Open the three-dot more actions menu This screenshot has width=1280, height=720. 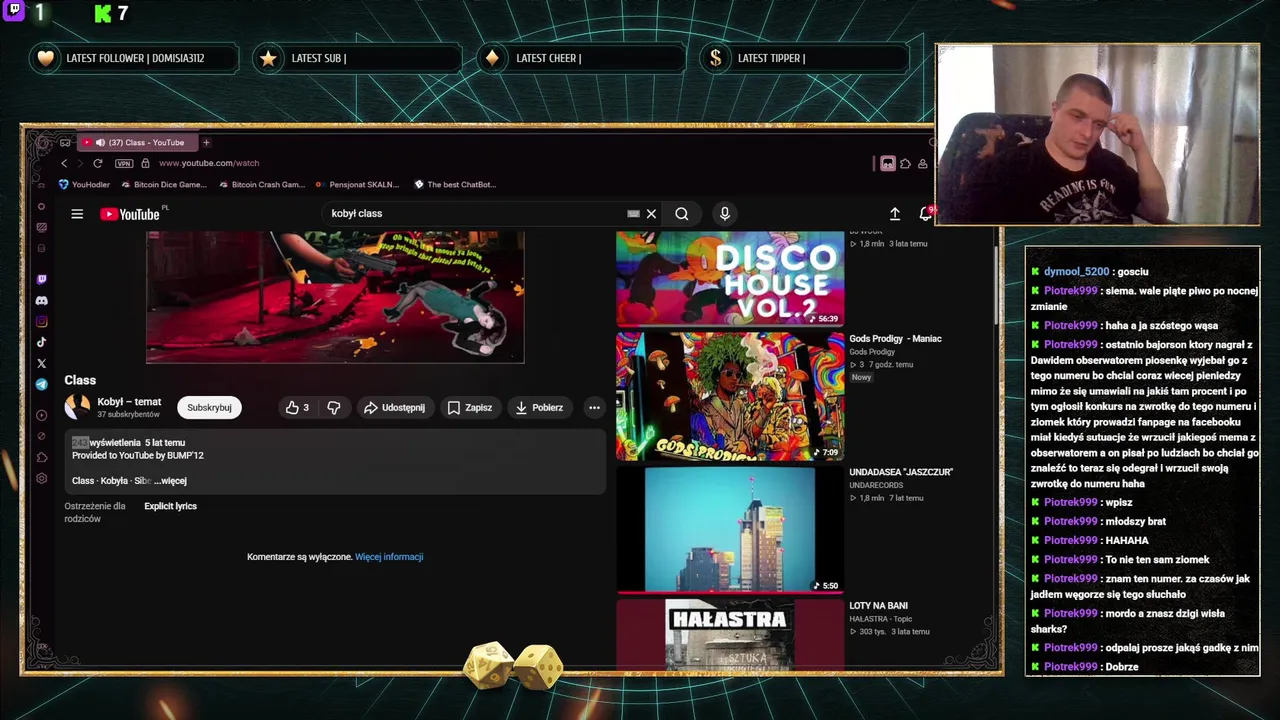594,407
